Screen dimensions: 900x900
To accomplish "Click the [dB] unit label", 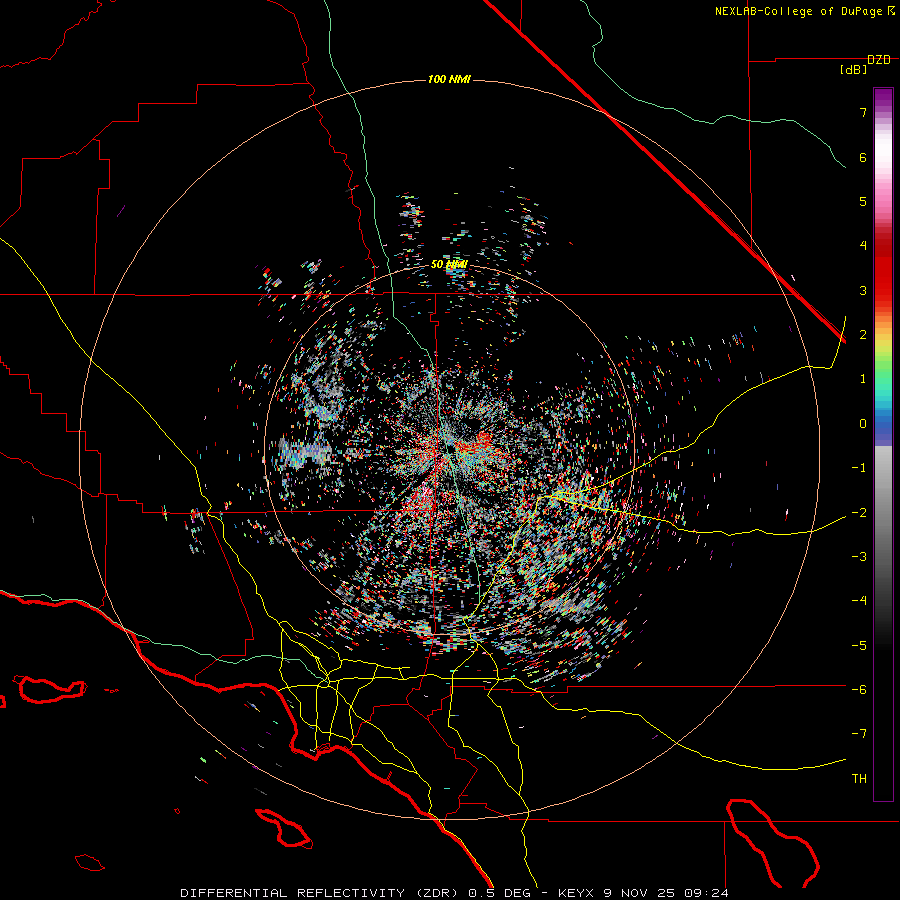I will click(x=854, y=70).
